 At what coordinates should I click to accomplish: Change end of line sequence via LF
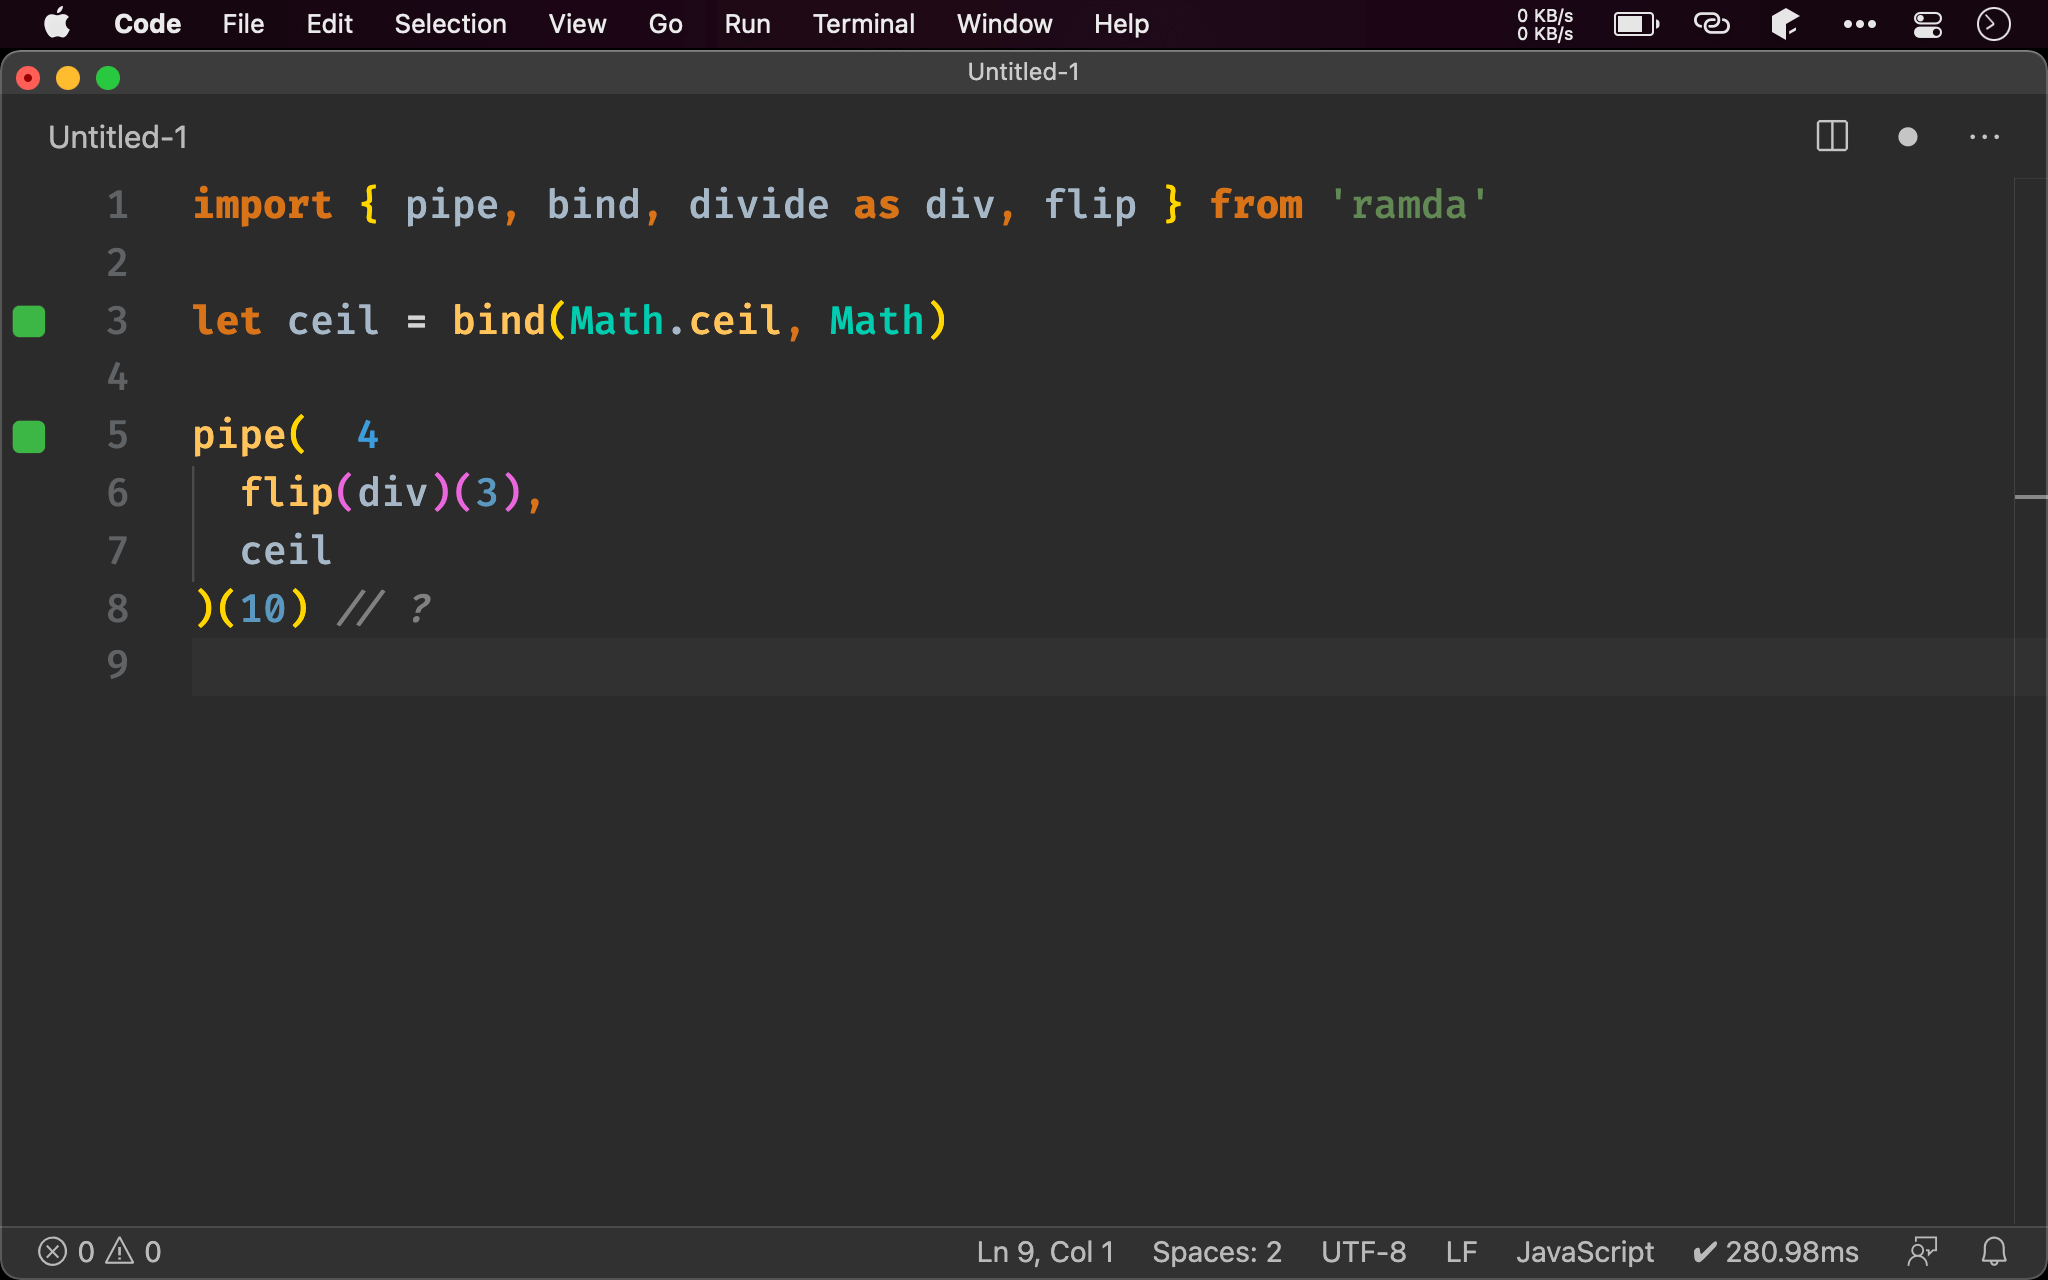(1461, 1252)
